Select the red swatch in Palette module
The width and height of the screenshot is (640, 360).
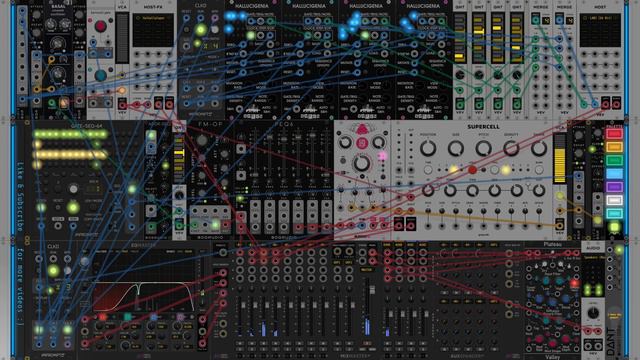(x=614, y=134)
